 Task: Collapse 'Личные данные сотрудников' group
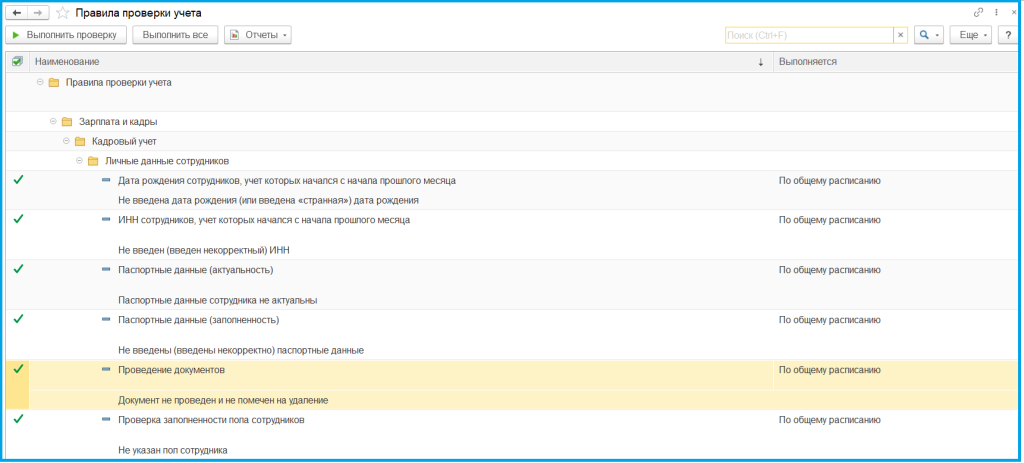[x=79, y=160]
